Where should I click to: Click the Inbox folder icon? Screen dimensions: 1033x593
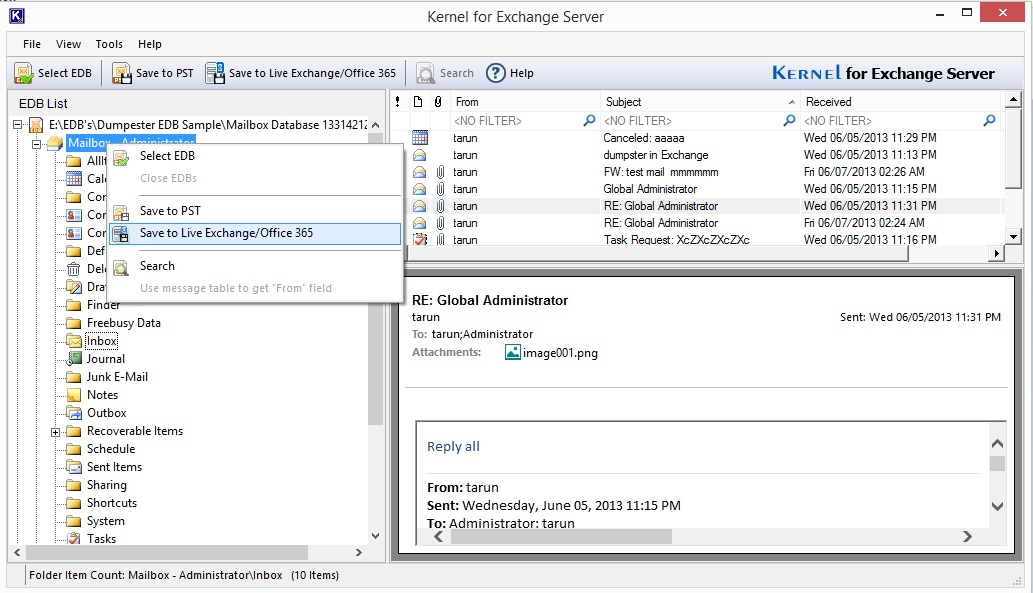coord(74,341)
